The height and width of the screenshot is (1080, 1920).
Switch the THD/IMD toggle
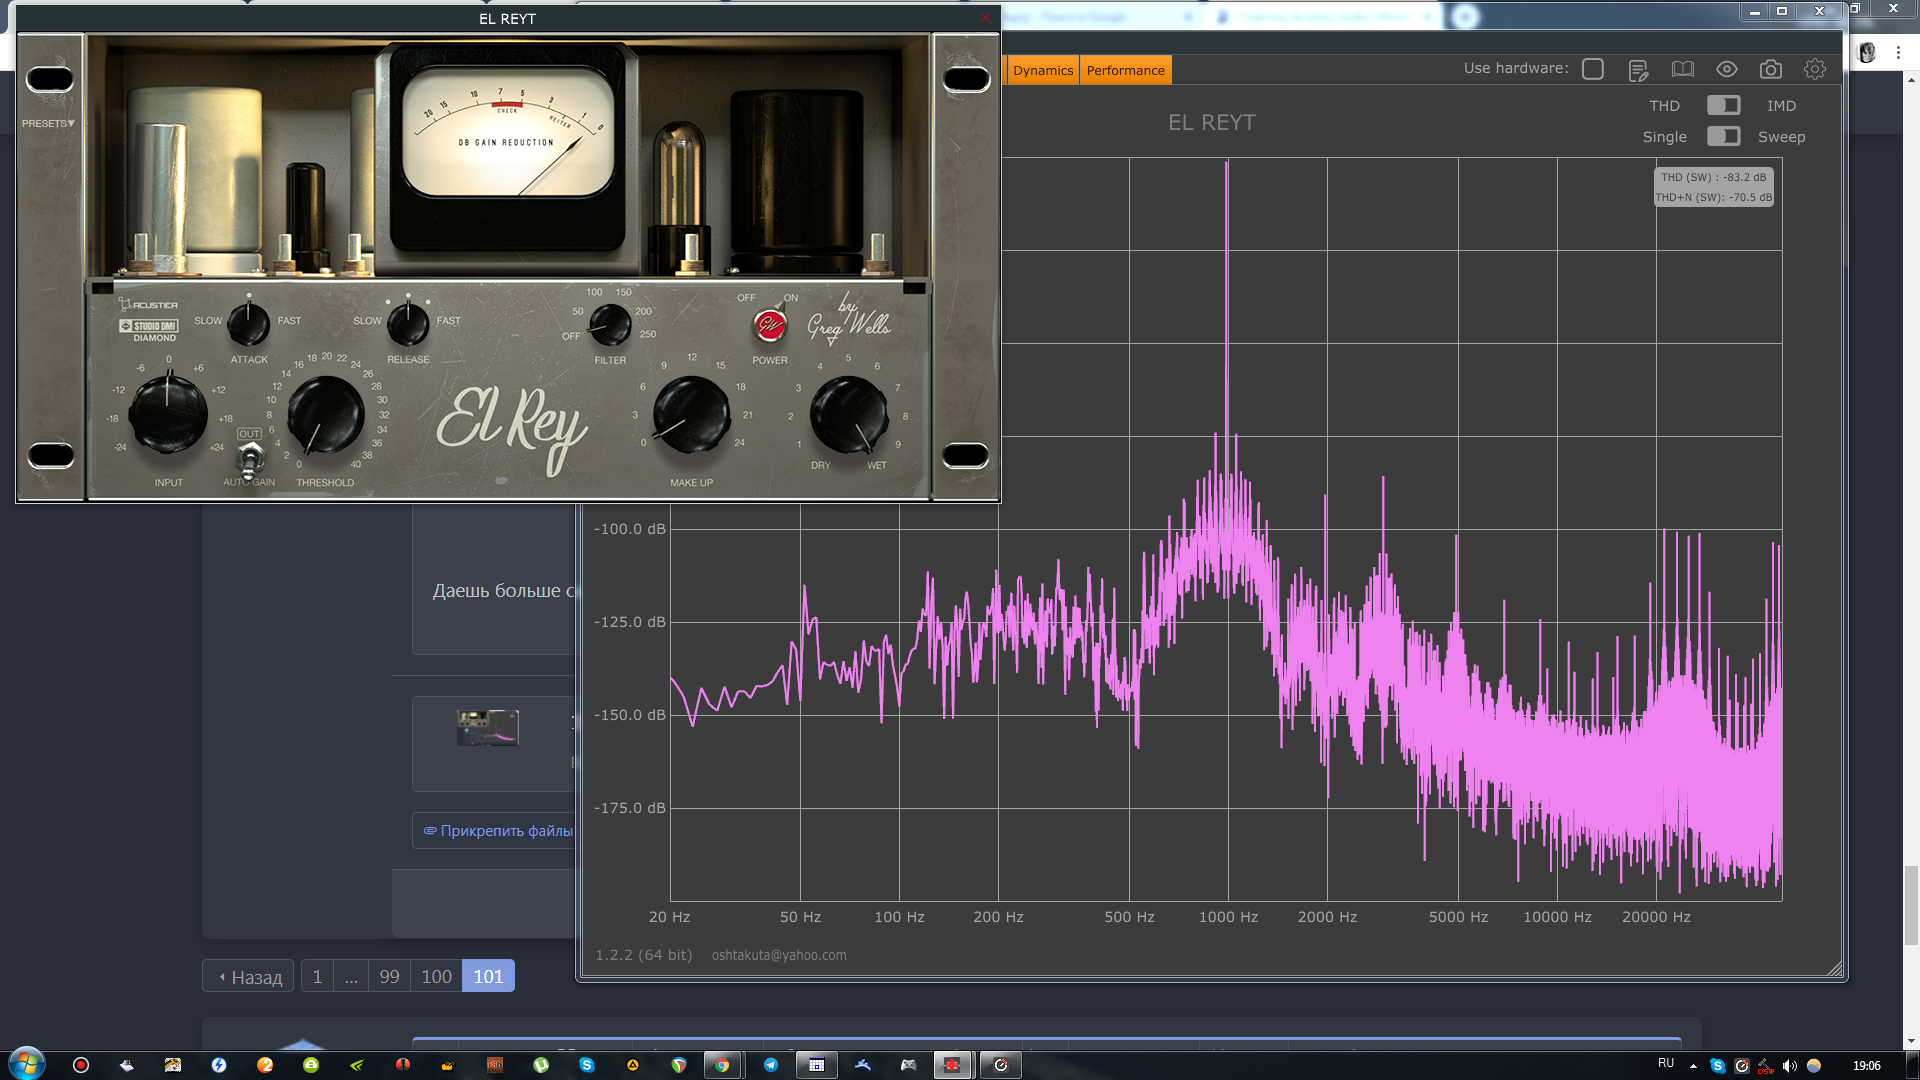tap(1723, 105)
